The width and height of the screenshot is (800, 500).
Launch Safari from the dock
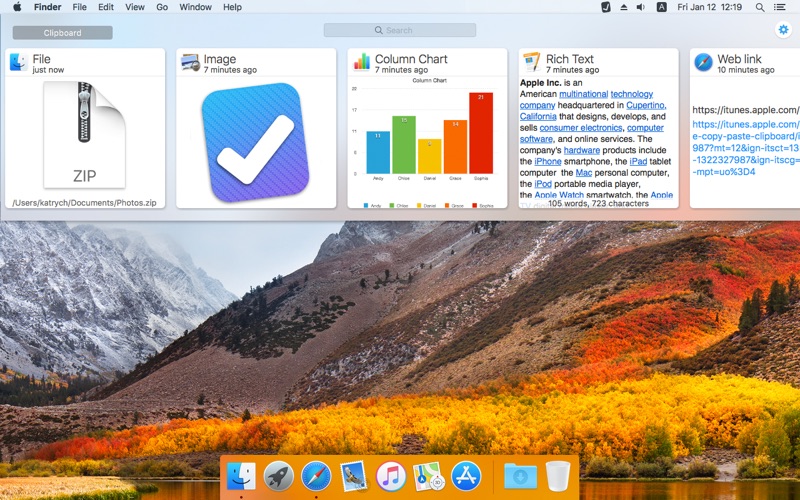coord(316,475)
